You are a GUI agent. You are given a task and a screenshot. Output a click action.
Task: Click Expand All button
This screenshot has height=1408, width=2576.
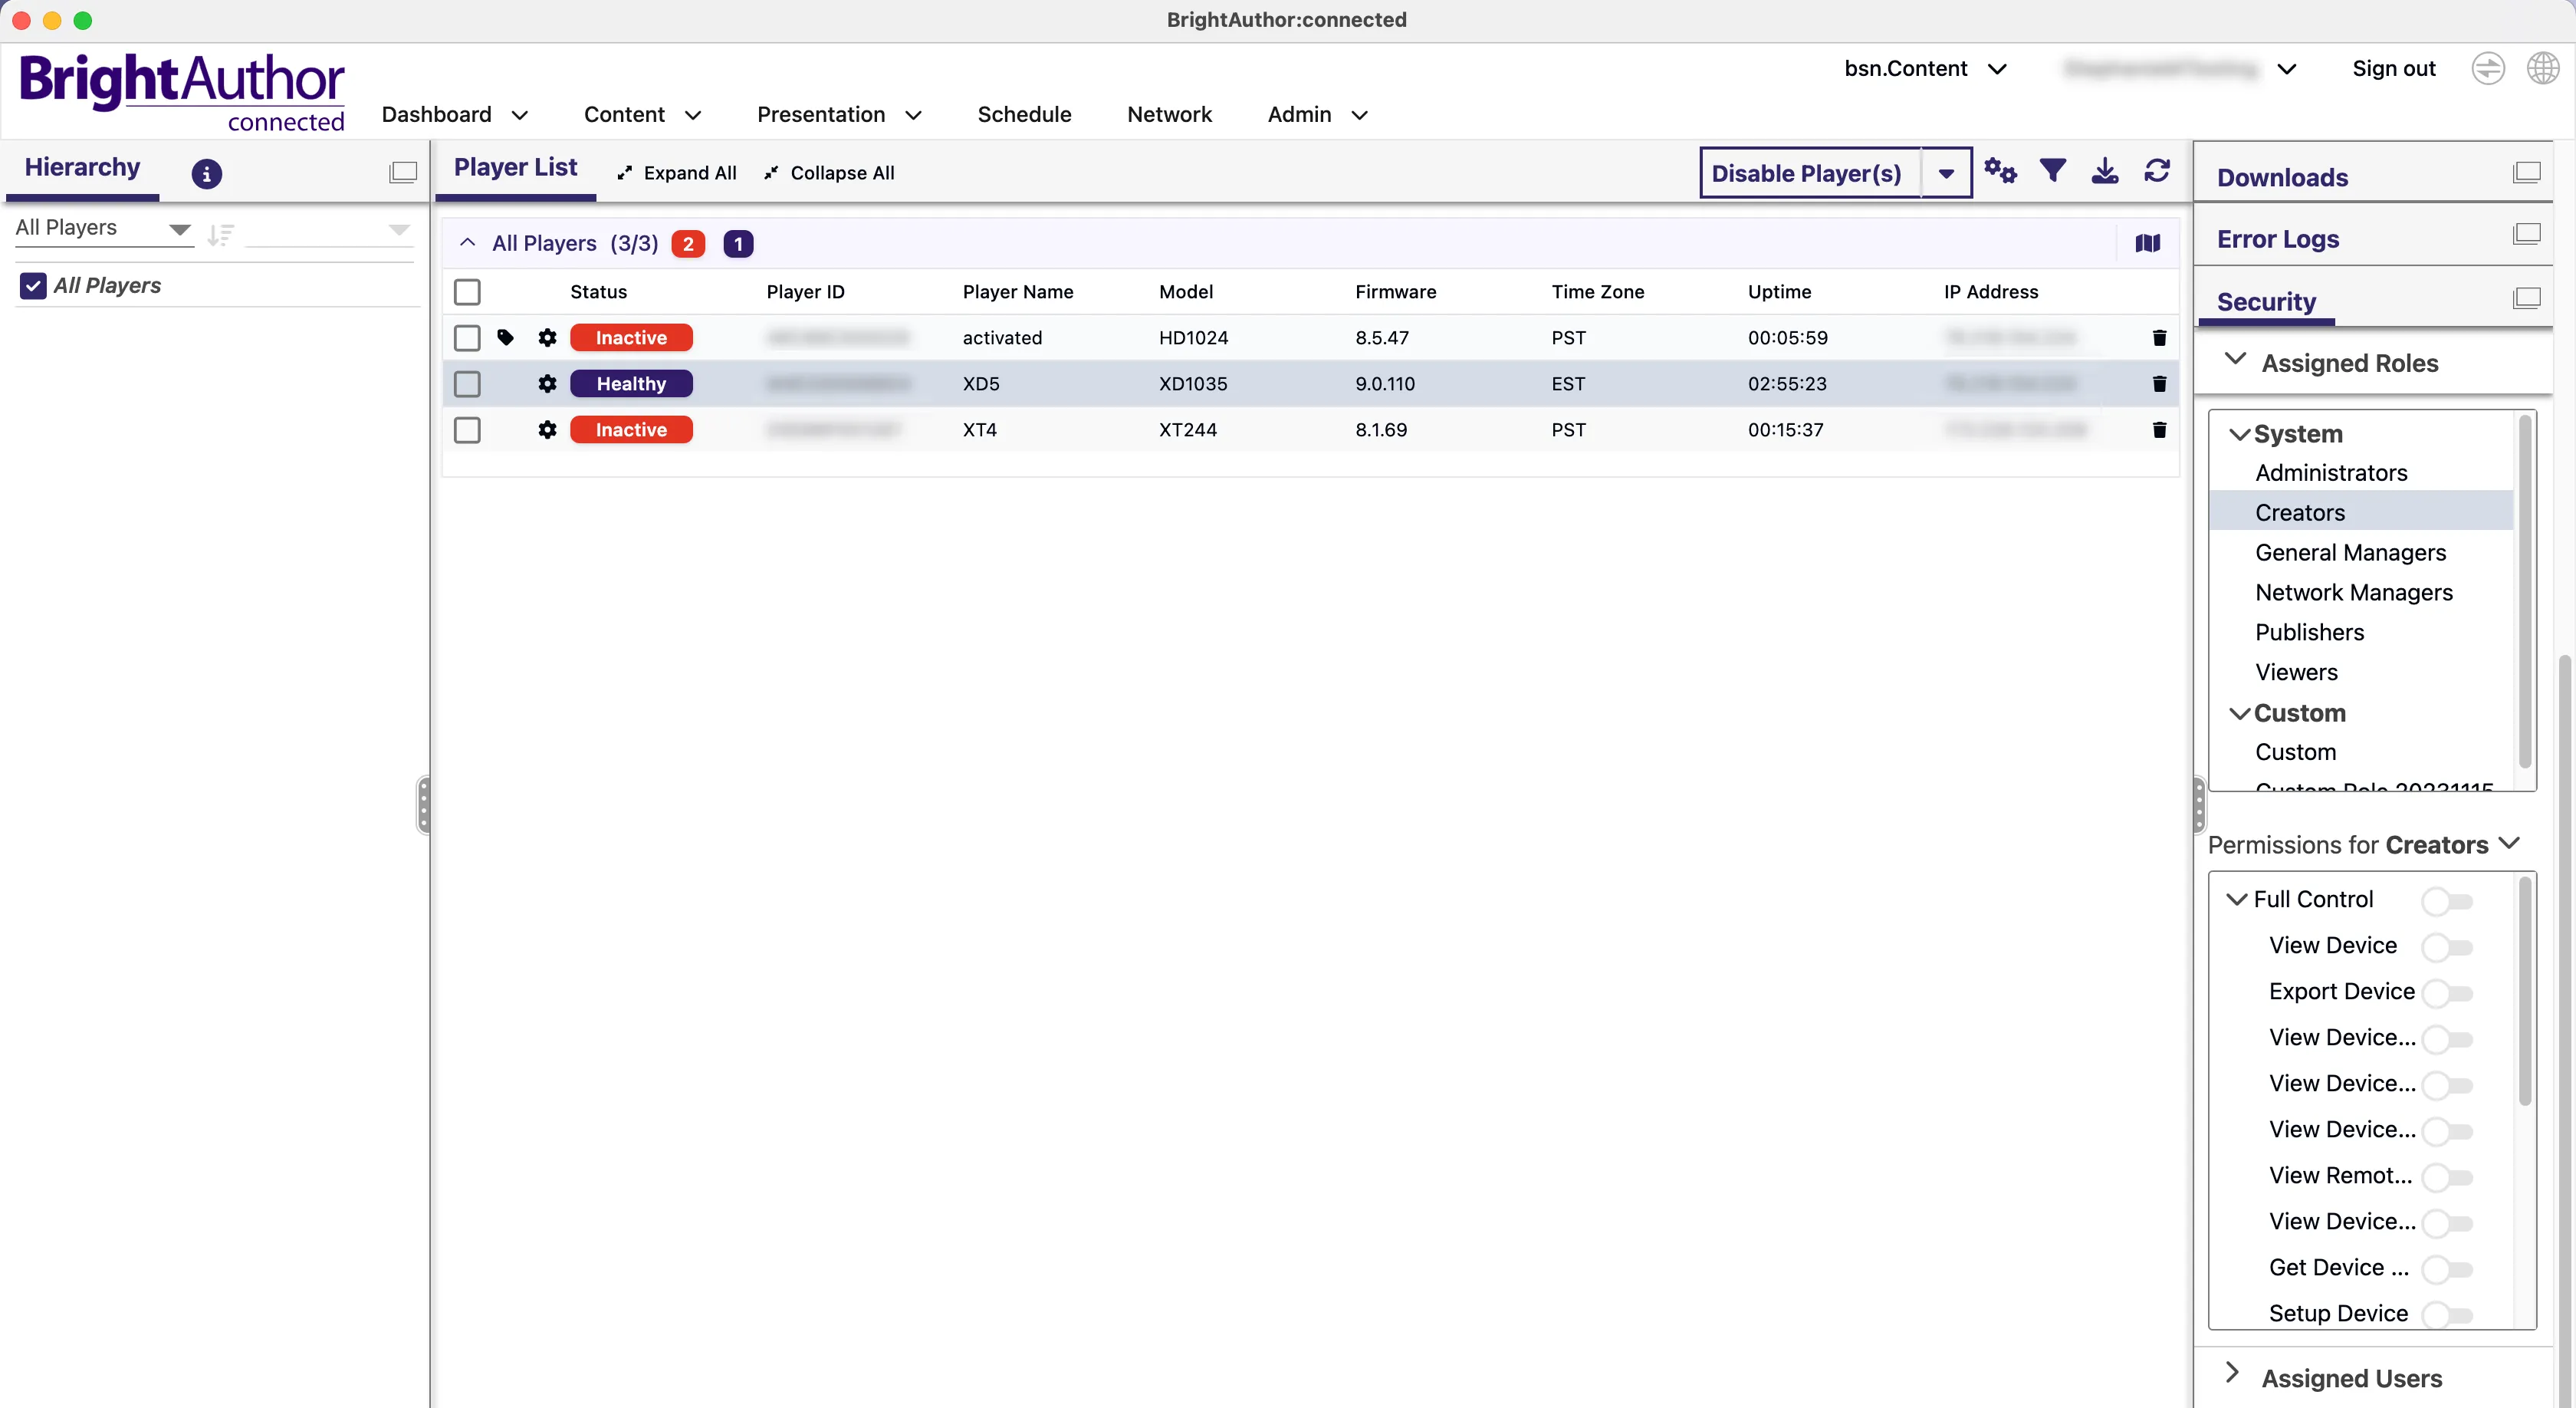(x=677, y=172)
